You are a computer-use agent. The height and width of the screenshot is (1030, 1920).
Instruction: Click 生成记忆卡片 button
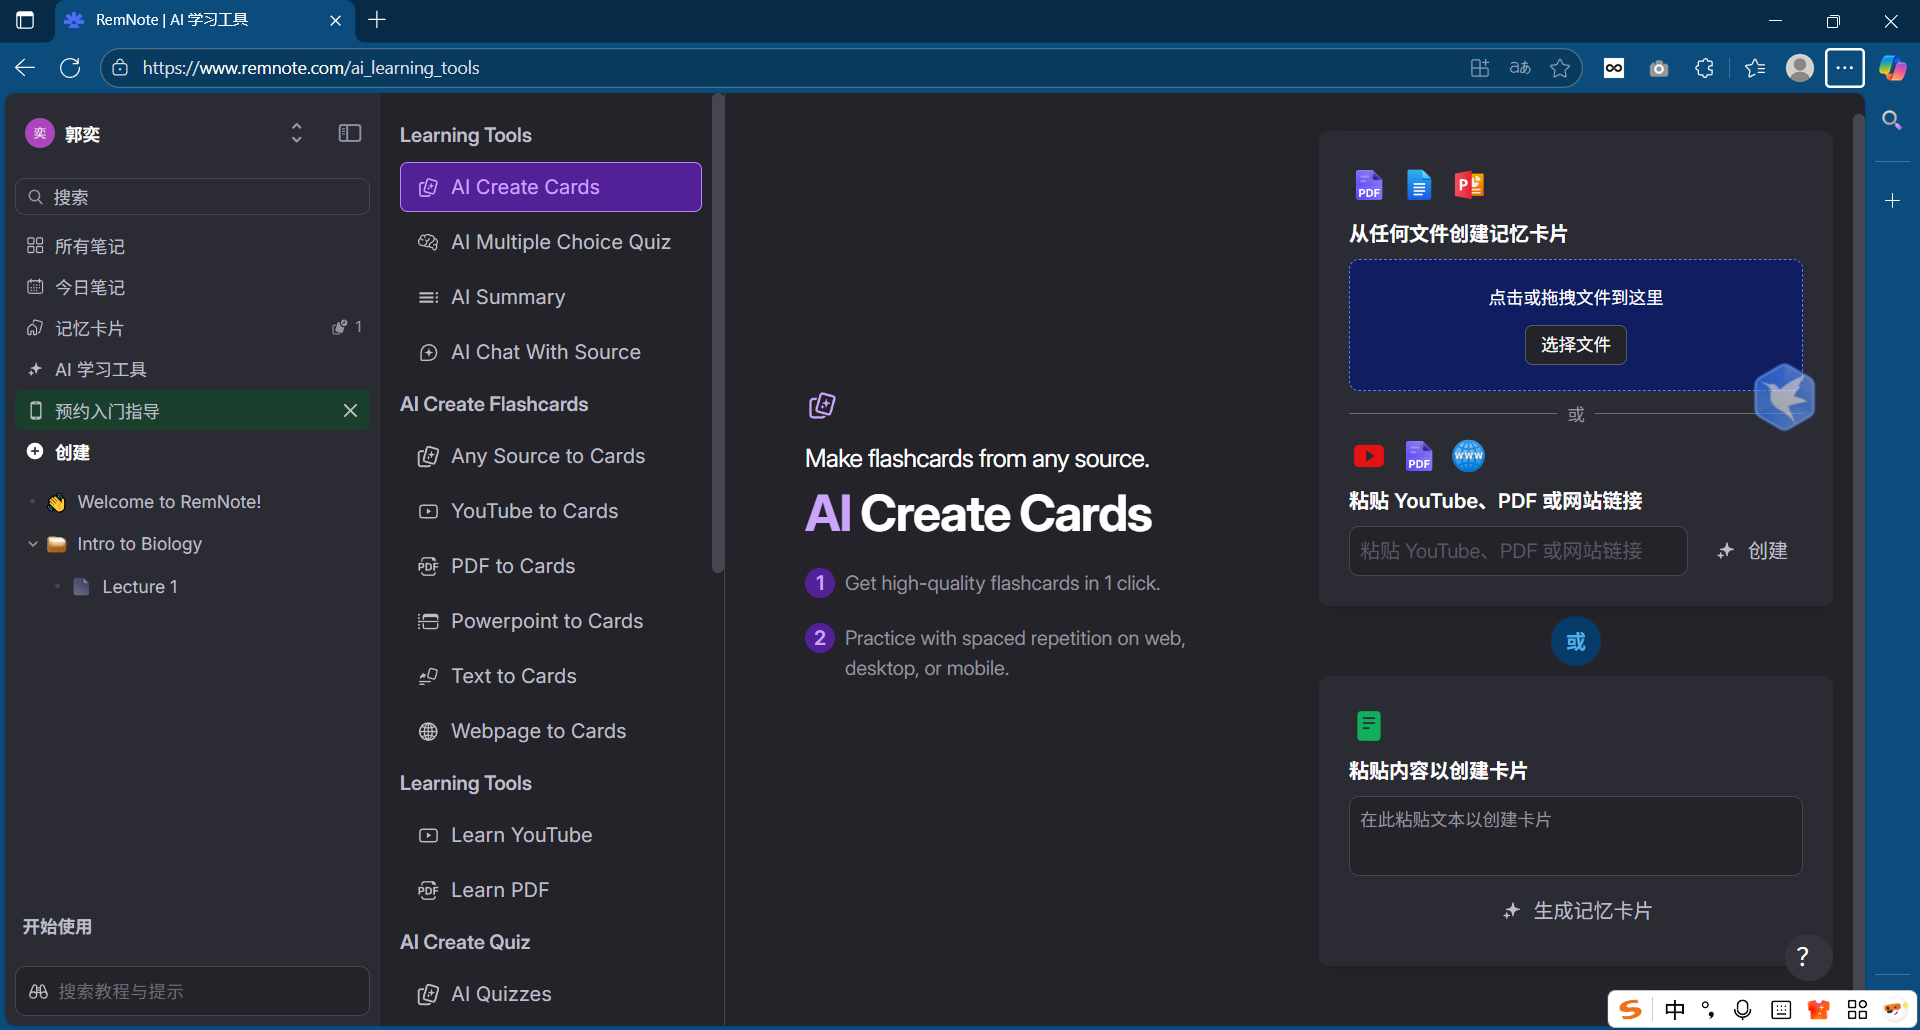pos(1576,911)
